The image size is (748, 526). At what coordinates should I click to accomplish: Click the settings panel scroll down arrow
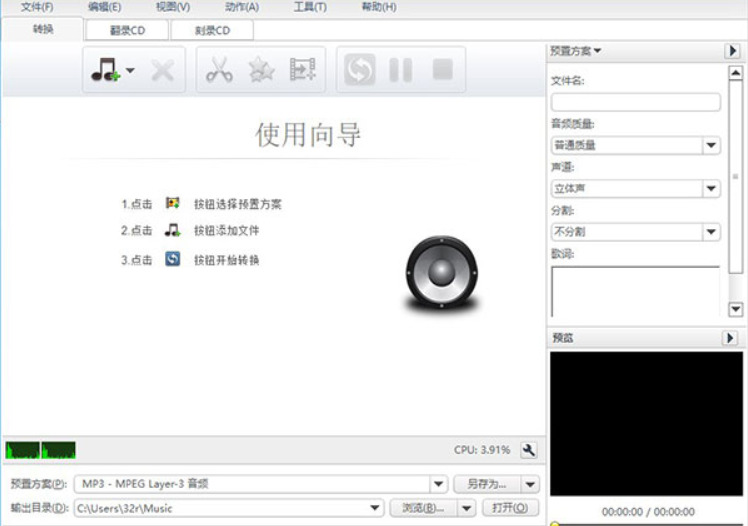[x=736, y=309]
